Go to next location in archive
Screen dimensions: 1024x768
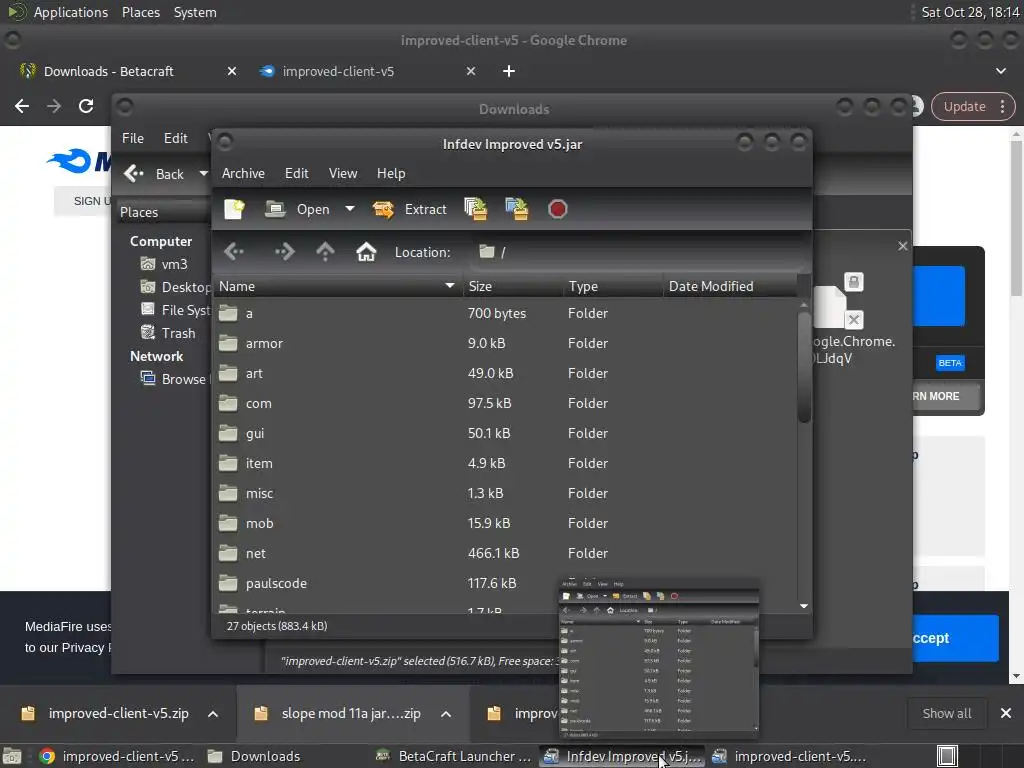coord(284,251)
